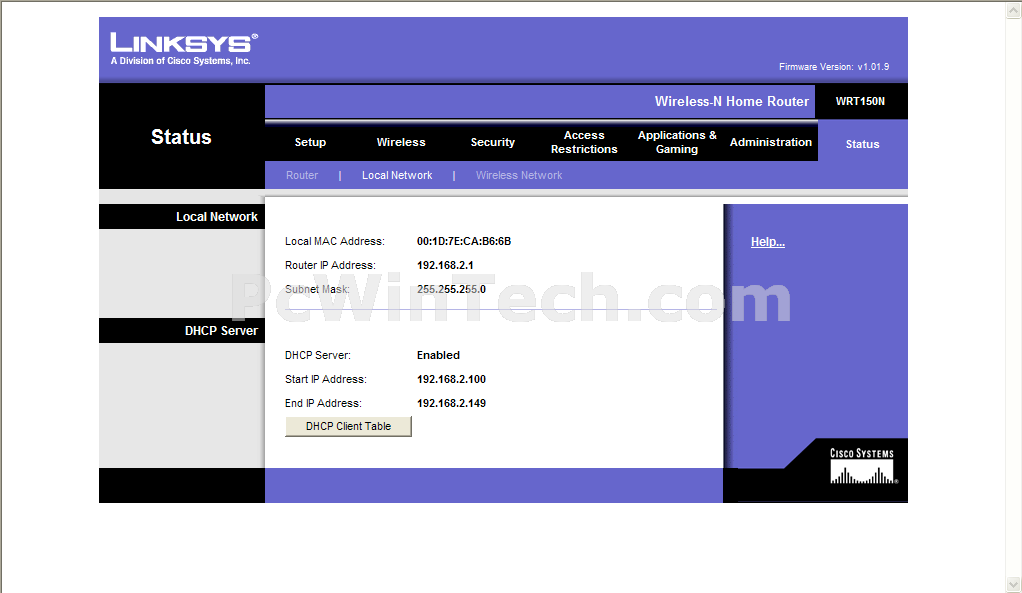
Task: Click the End IP Address label
Action: [x=323, y=403]
